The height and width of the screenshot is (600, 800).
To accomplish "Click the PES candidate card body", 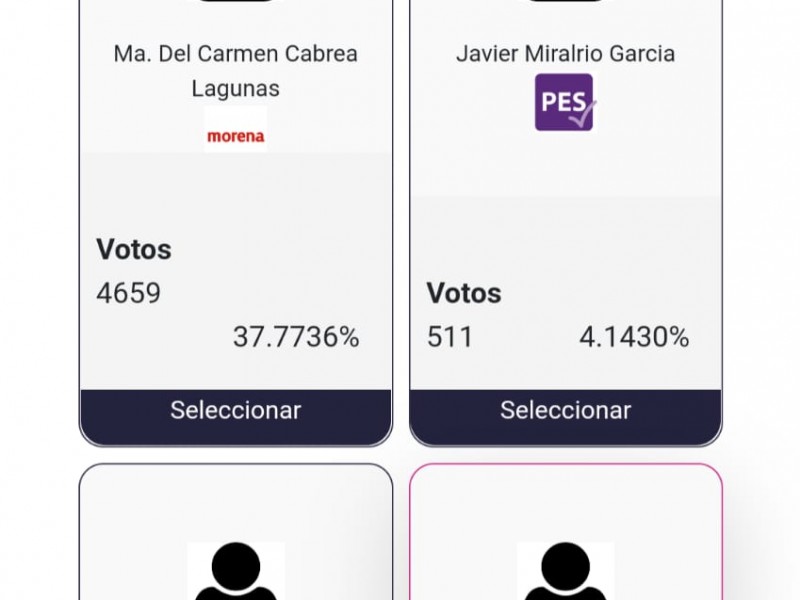I will (565, 204).
